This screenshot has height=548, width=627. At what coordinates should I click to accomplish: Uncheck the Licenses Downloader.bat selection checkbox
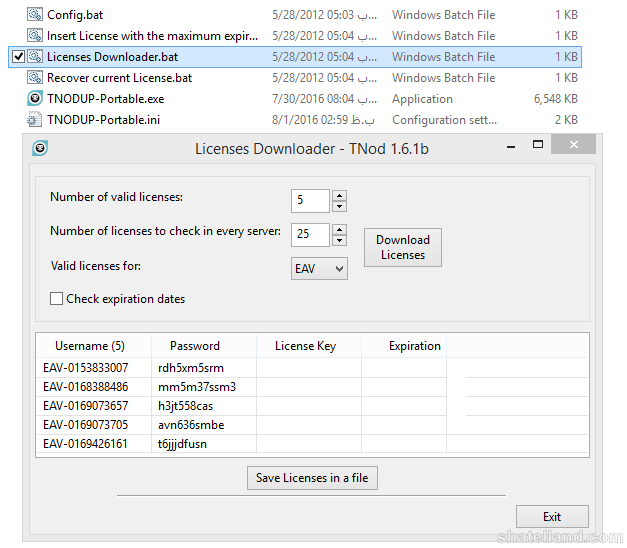(18, 57)
